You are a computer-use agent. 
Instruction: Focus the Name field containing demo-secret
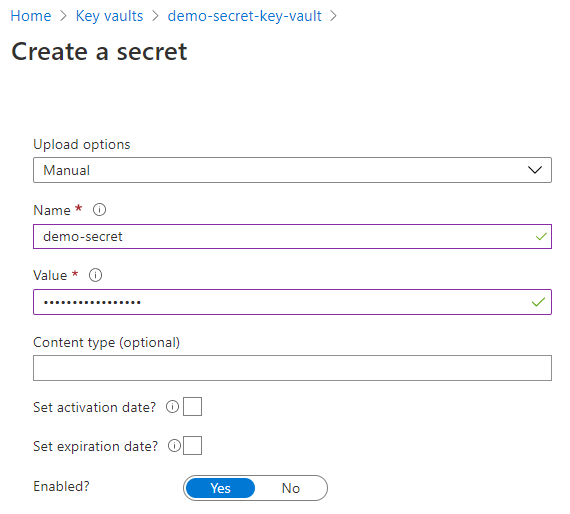292,237
